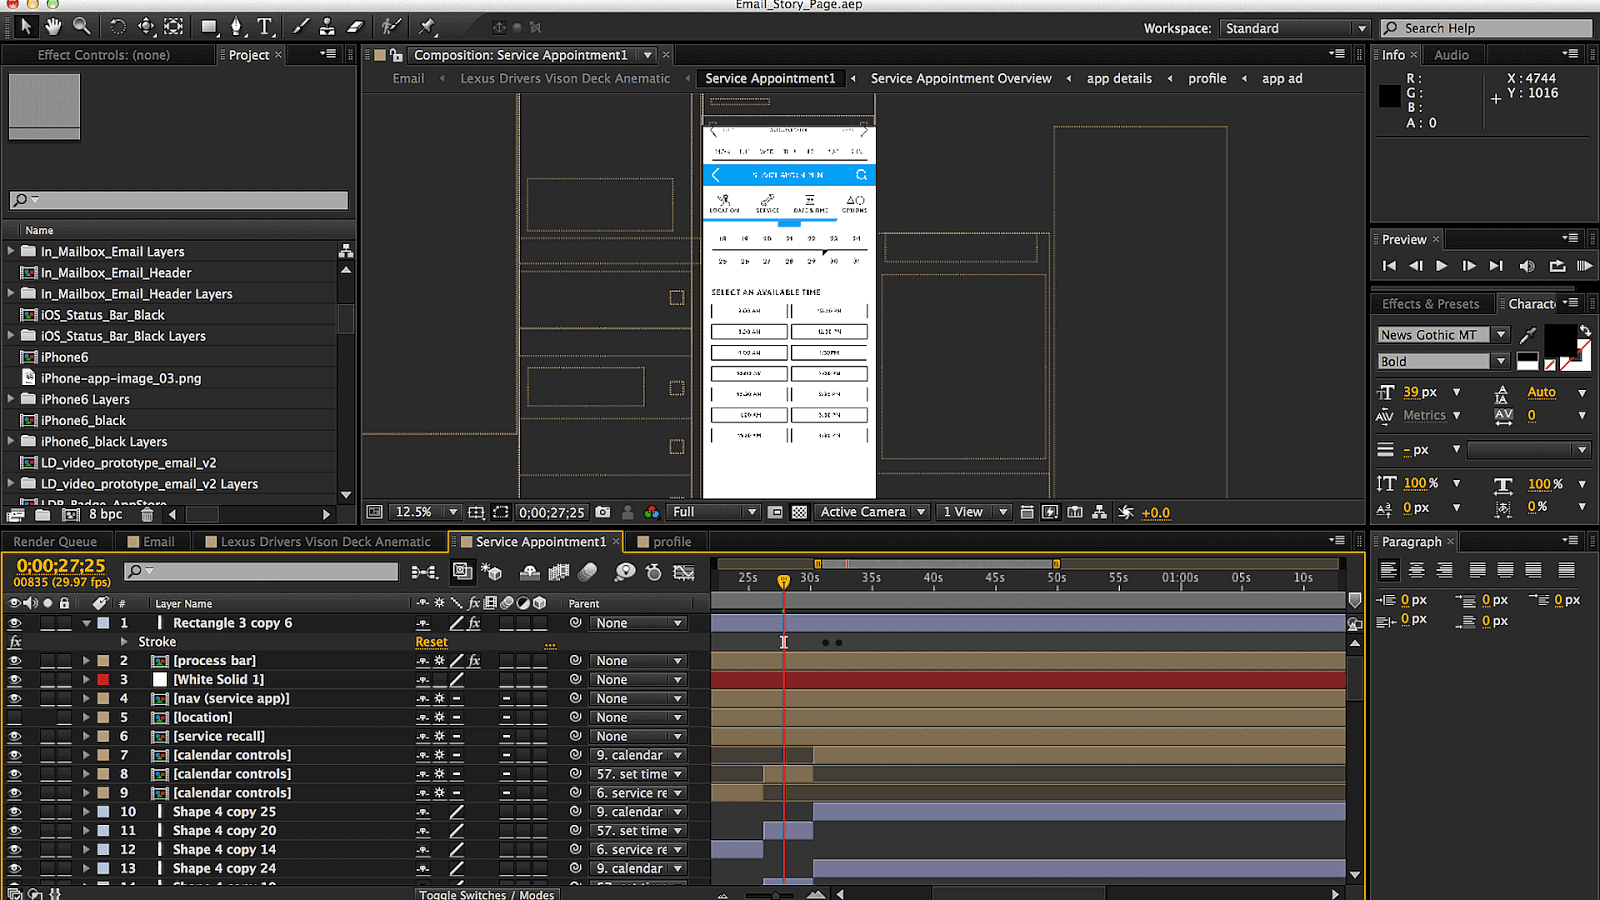Open the magnification ratio dropdown
Viewport: 1600px width, 900px height.
452,512
